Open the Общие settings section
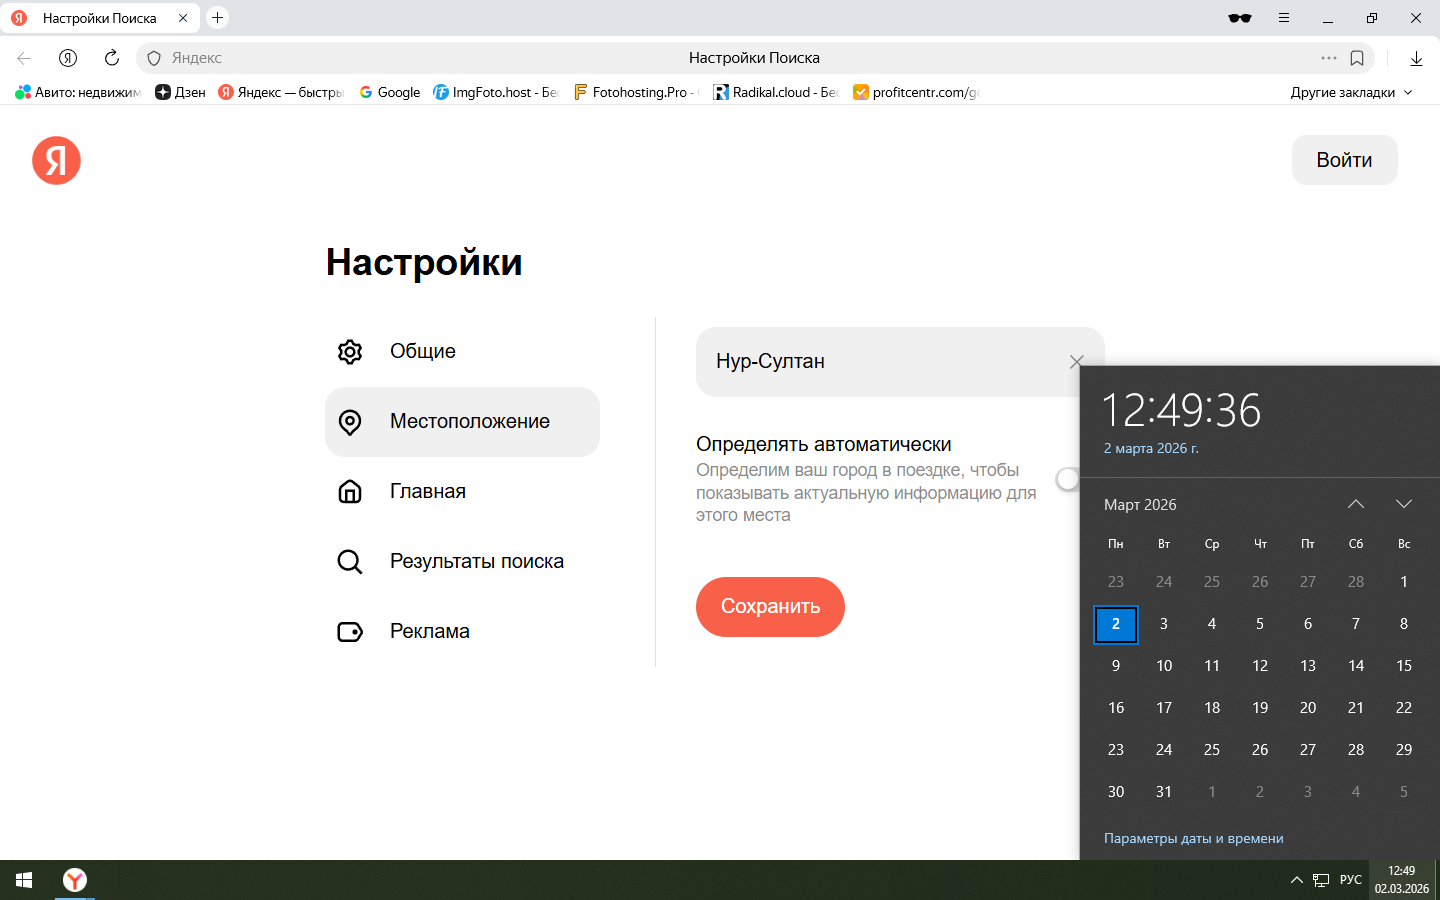Screen dimensions: 1440x900 462,352
